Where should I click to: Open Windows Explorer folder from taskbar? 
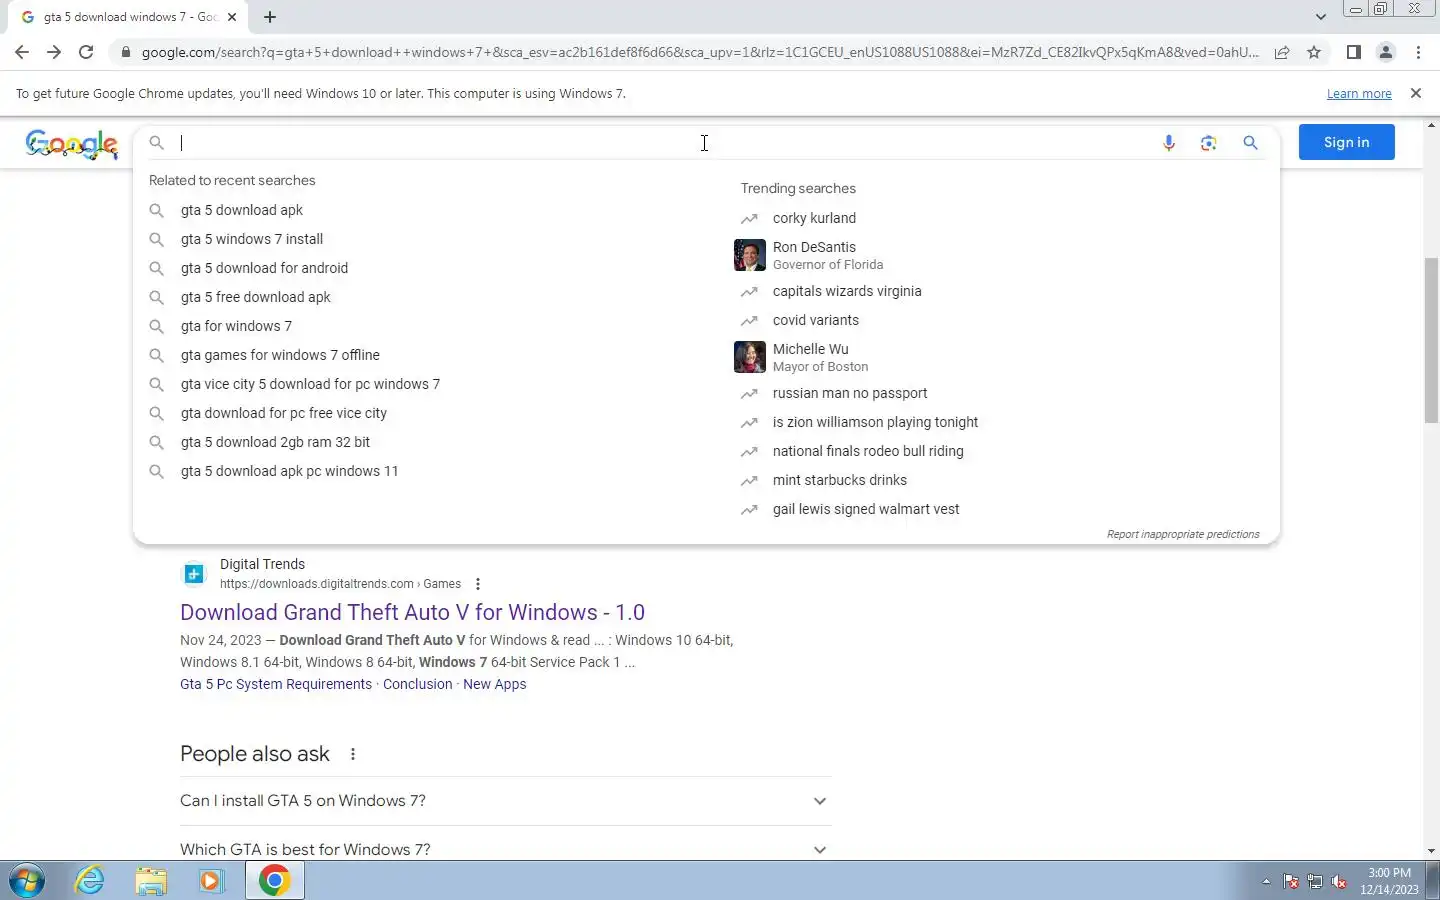[151, 881]
